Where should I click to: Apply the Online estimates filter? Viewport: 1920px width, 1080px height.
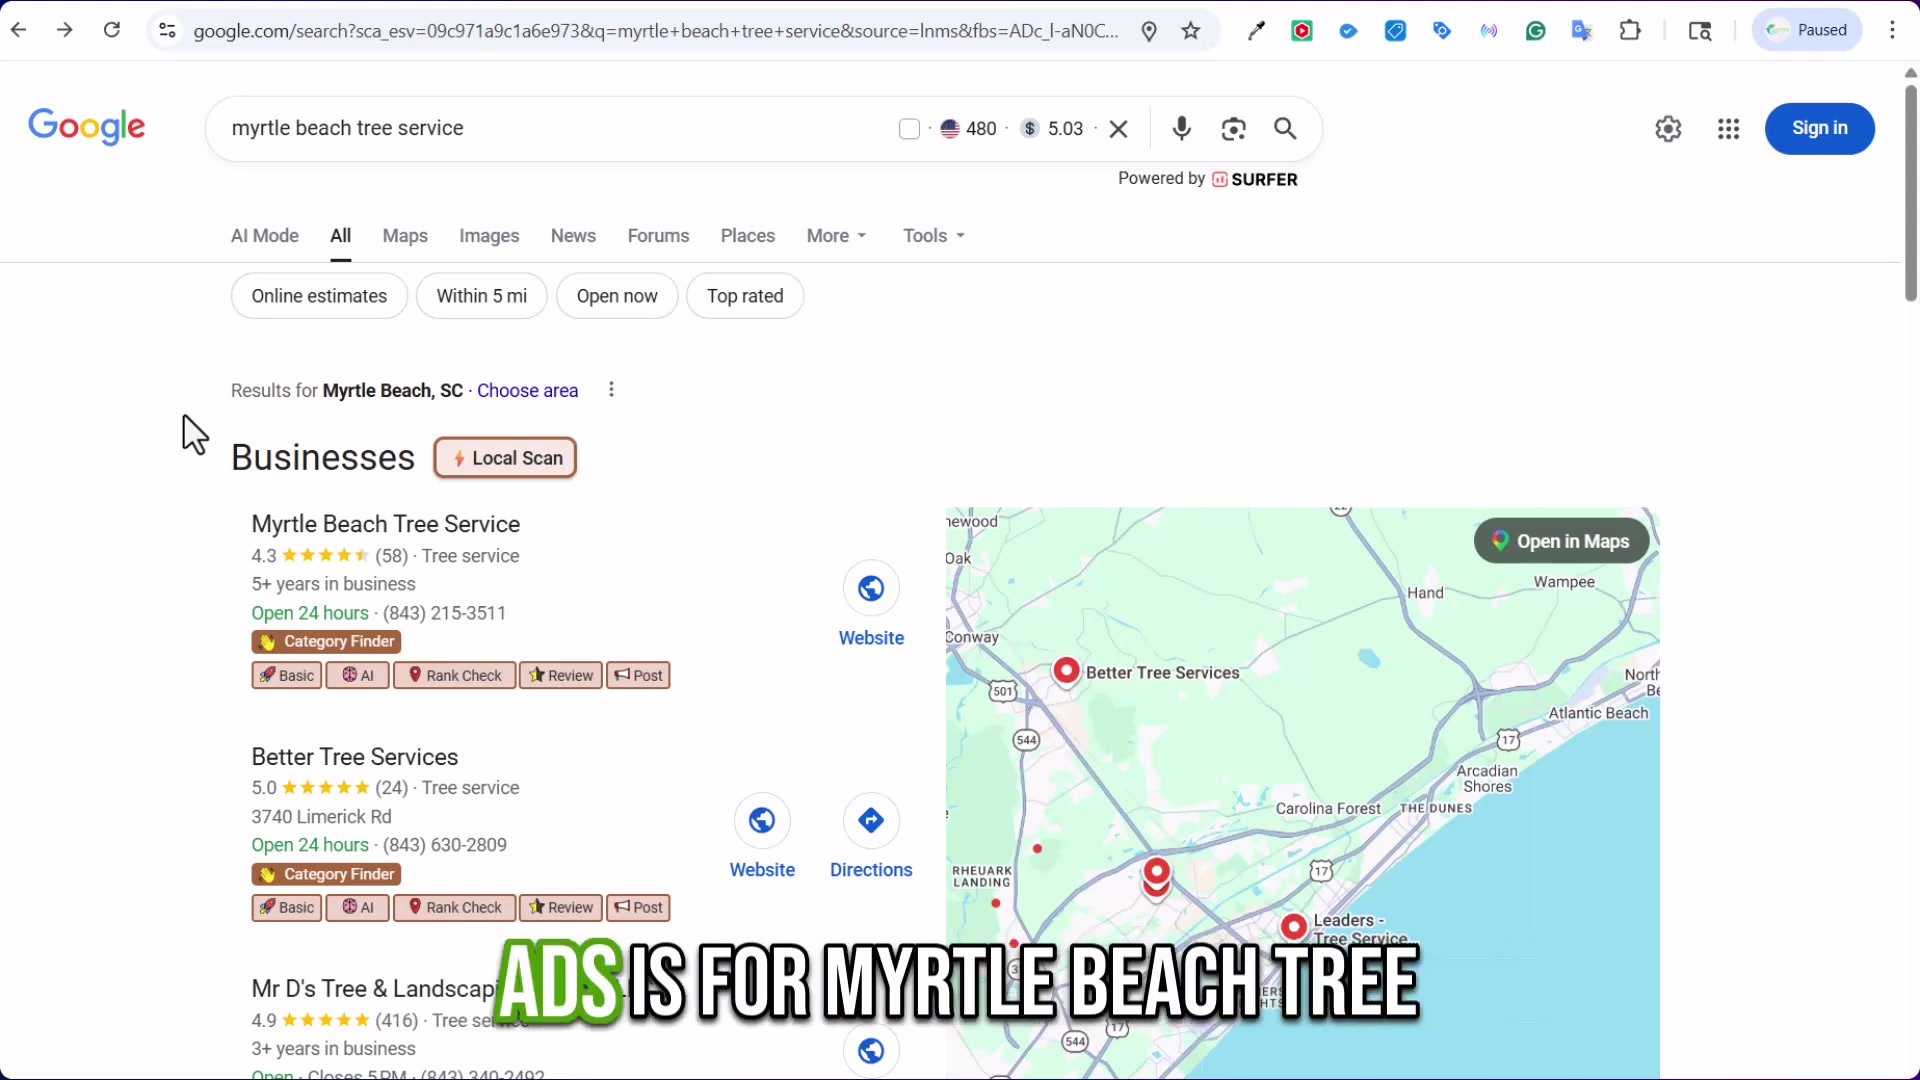[x=319, y=296]
